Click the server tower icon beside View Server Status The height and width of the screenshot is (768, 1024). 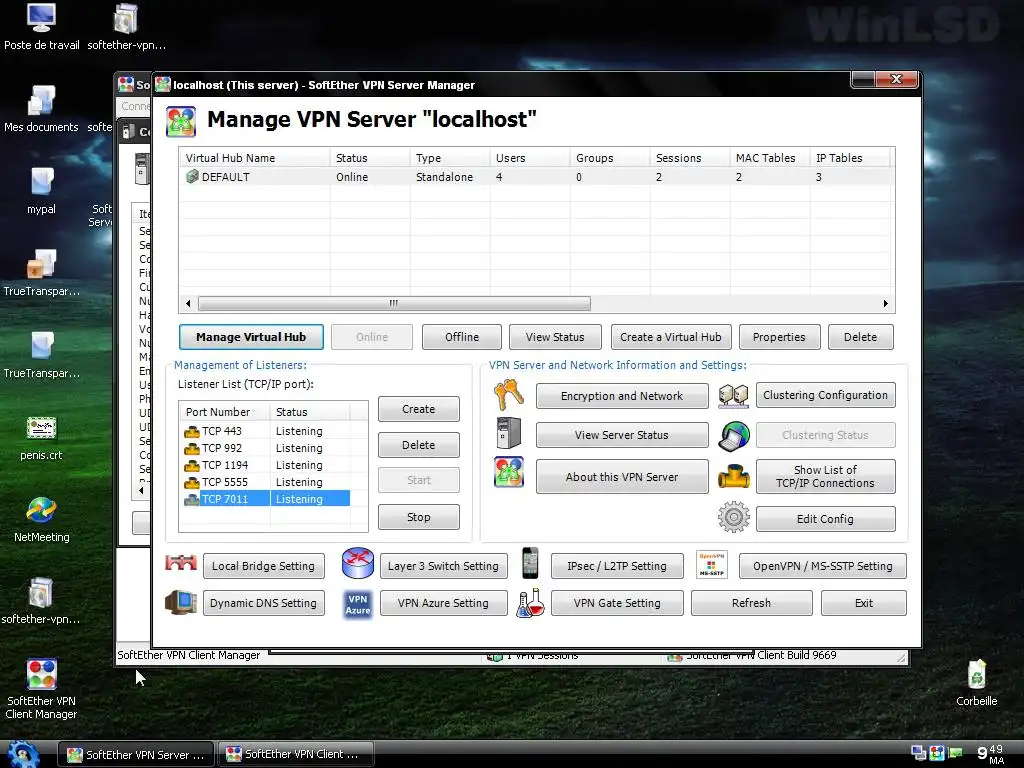click(509, 433)
